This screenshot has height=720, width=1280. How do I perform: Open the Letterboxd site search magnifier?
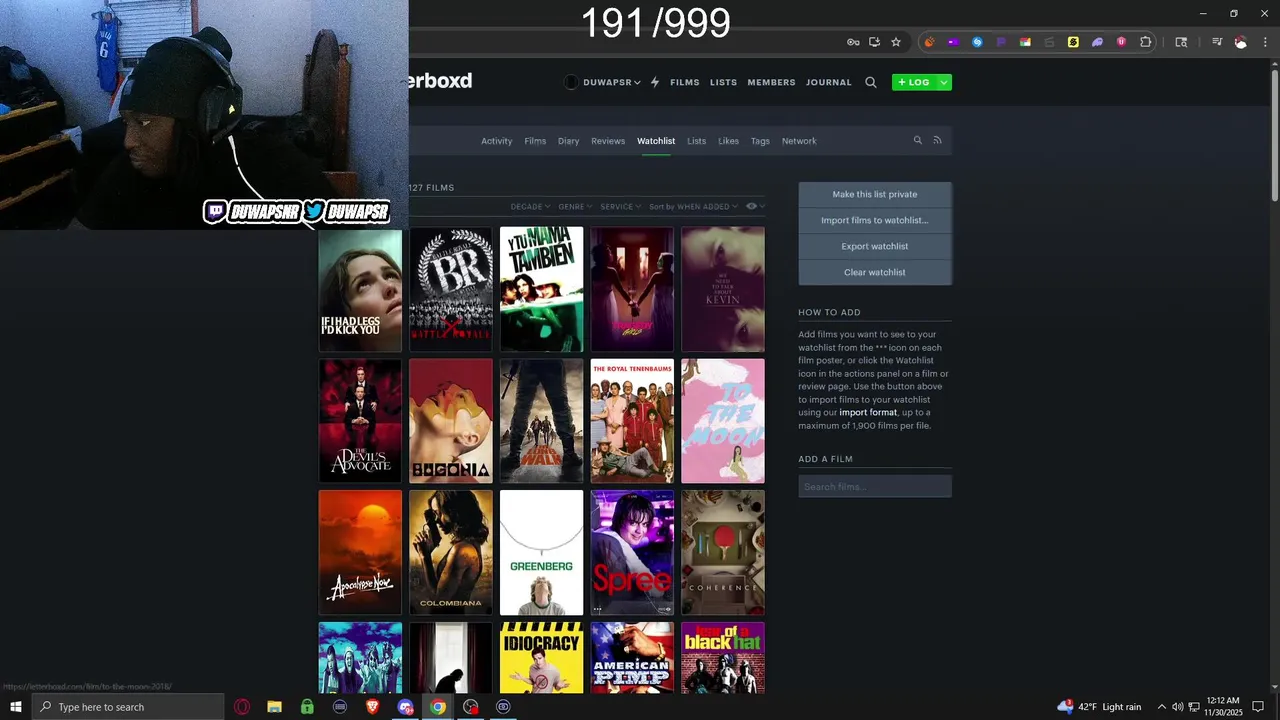[871, 82]
